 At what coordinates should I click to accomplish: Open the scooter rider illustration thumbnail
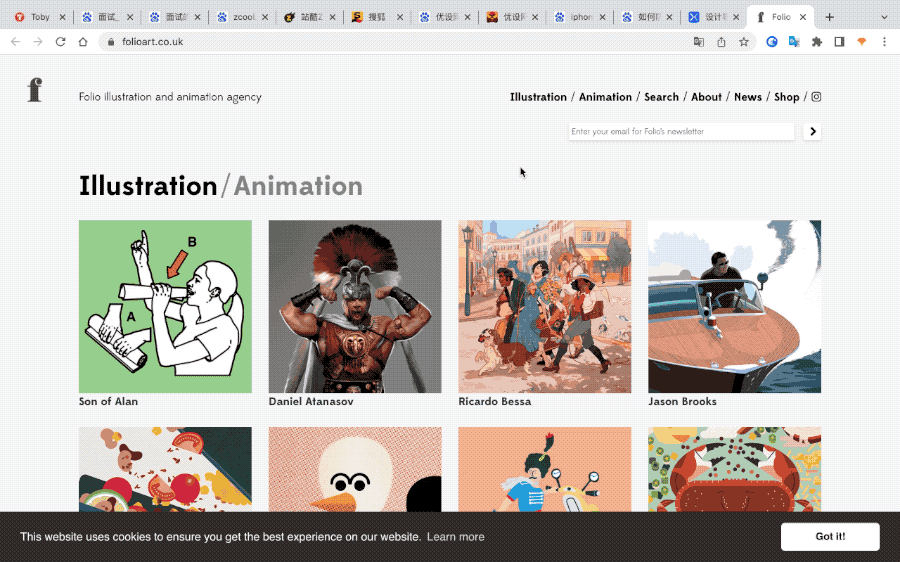click(545, 470)
